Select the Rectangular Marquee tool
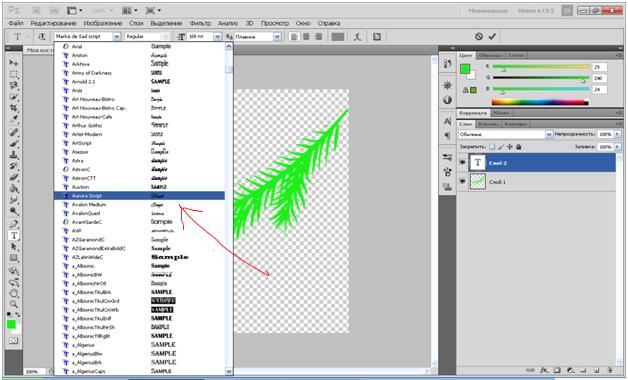 coord(14,74)
